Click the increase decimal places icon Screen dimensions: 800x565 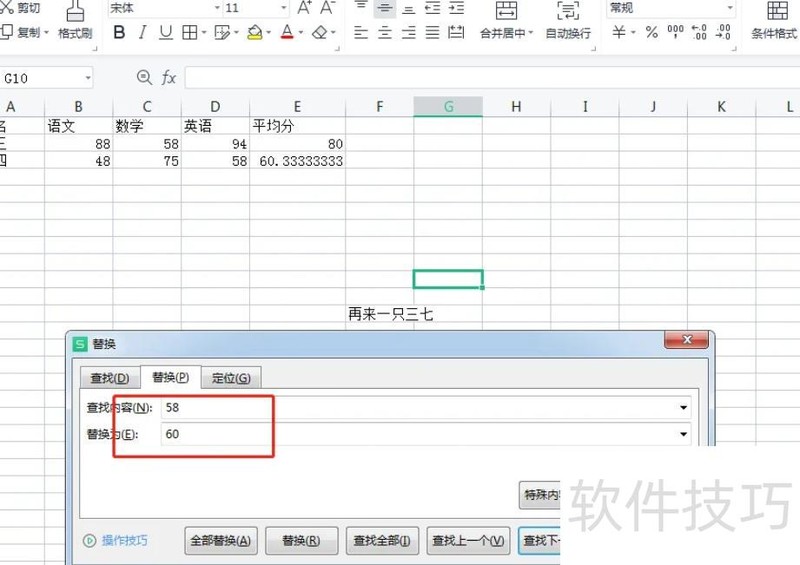[699, 32]
